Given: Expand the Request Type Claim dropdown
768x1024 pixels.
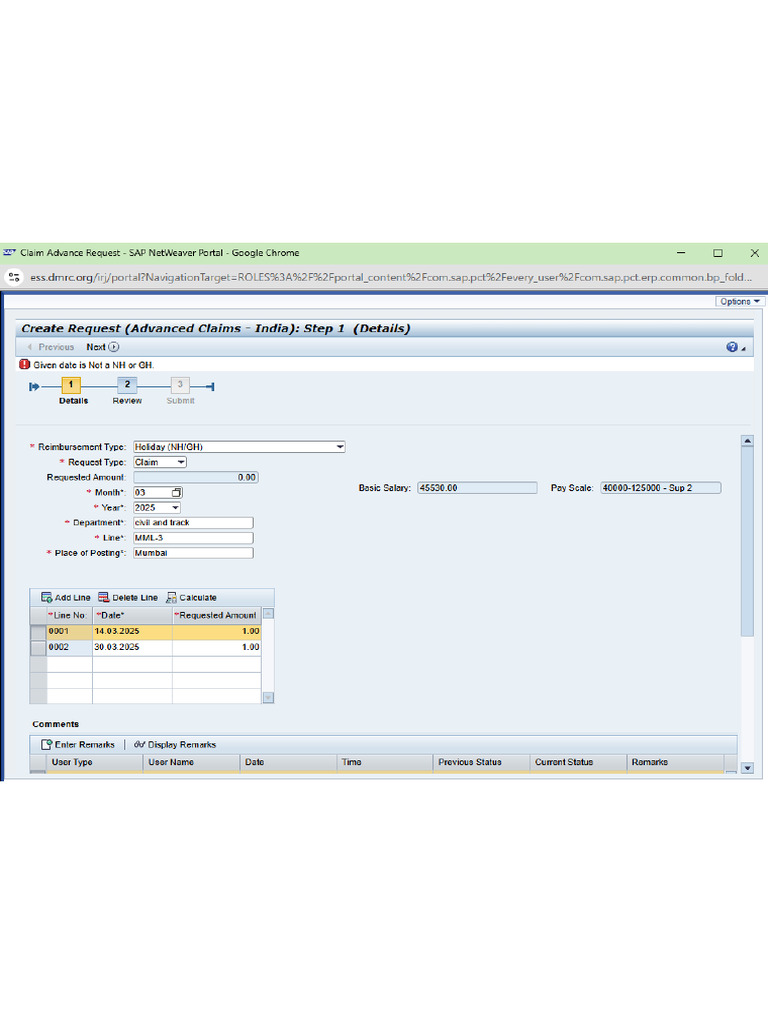Looking at the screenshot, I should [182, 462].
